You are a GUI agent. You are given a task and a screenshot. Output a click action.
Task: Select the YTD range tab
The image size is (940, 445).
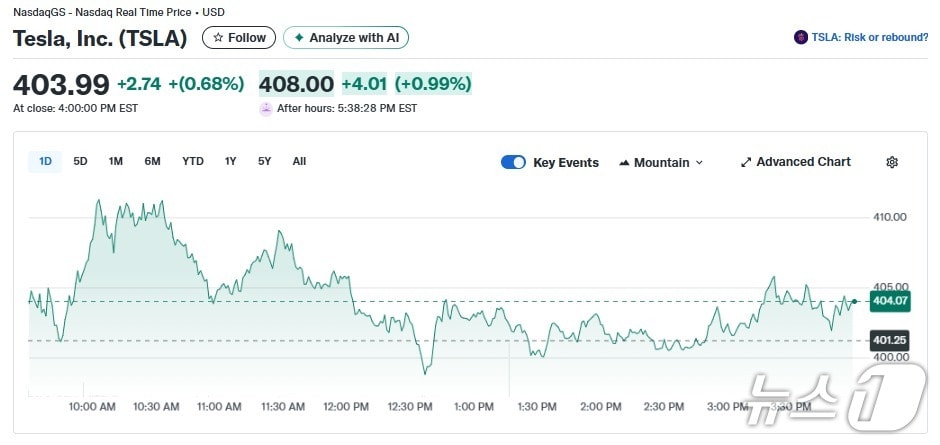[x=193, y=161]
